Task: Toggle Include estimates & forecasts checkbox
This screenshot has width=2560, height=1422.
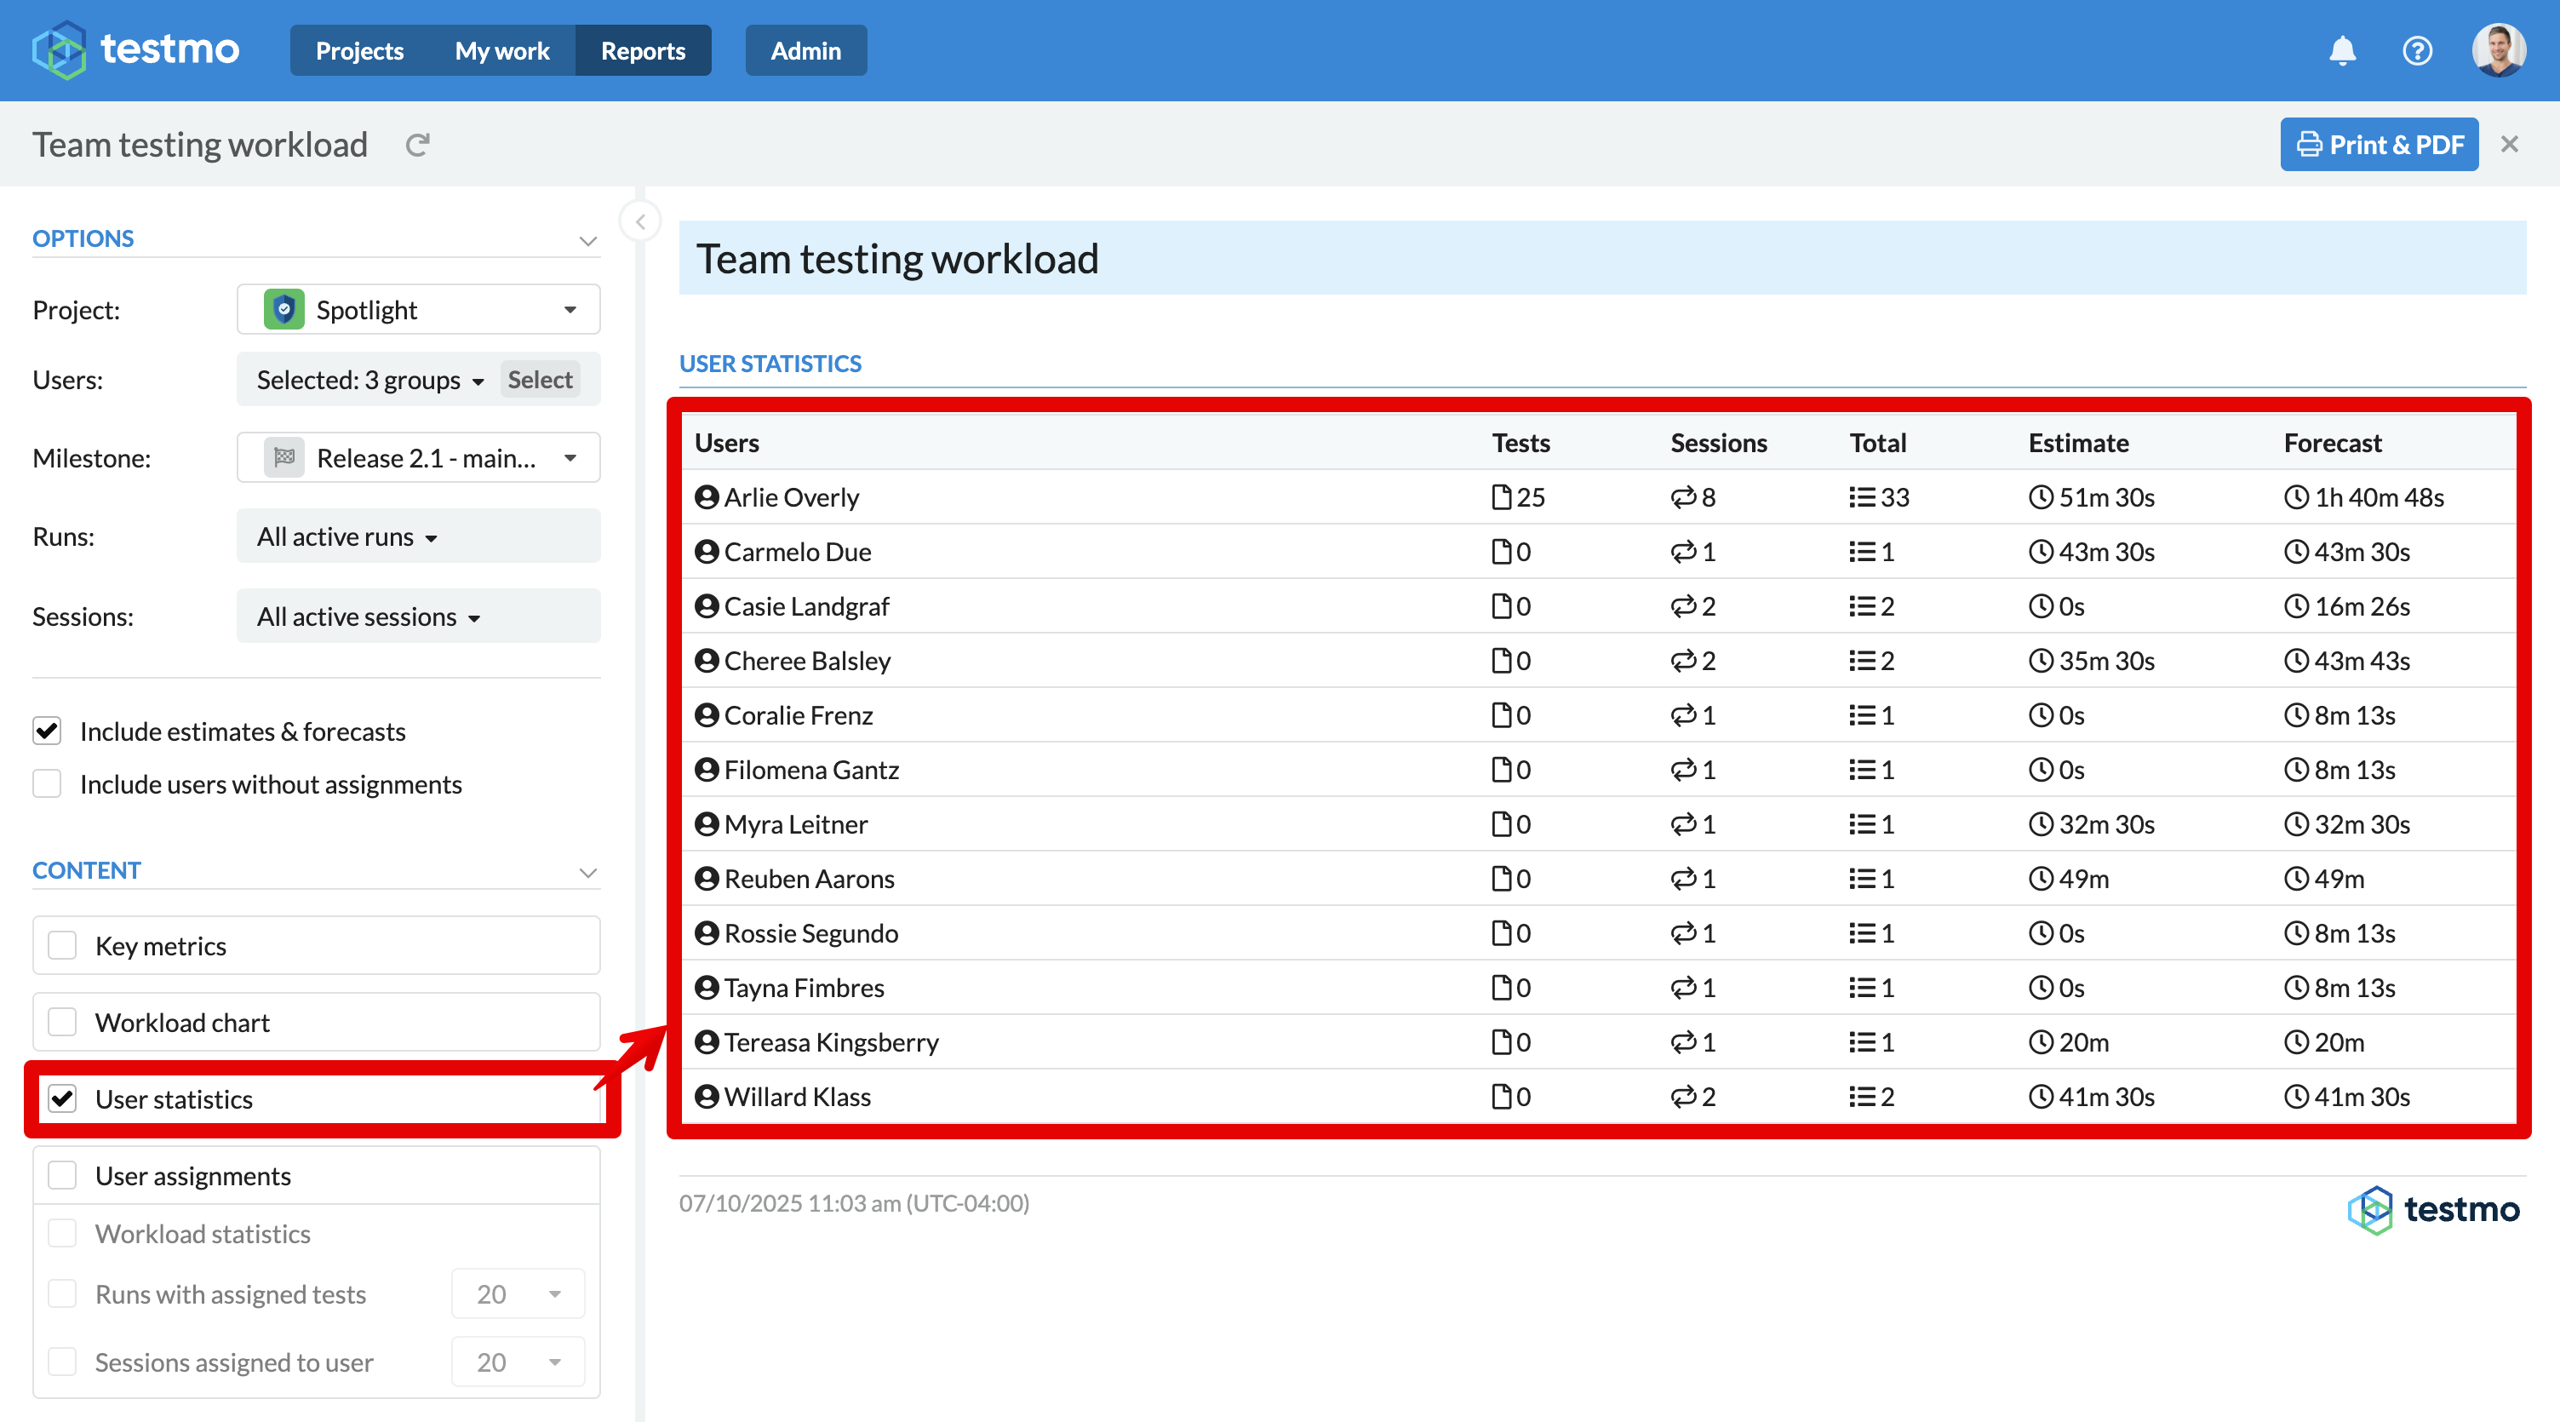Action: pos(47,731)
